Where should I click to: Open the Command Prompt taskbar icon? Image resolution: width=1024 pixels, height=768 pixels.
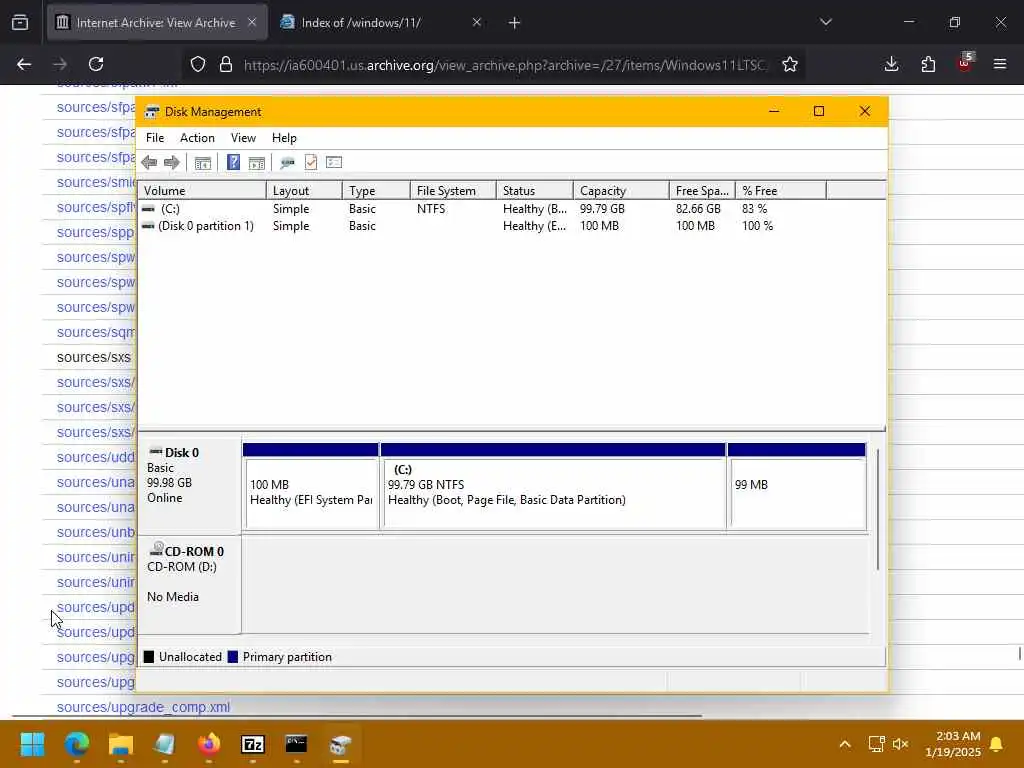(296, 744)
